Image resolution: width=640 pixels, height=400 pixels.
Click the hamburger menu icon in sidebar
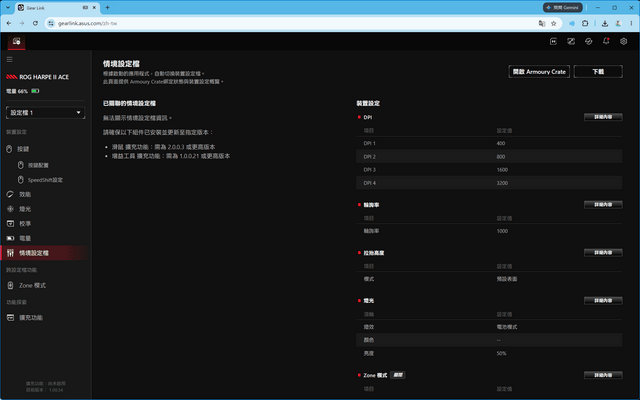click(9, 60)
